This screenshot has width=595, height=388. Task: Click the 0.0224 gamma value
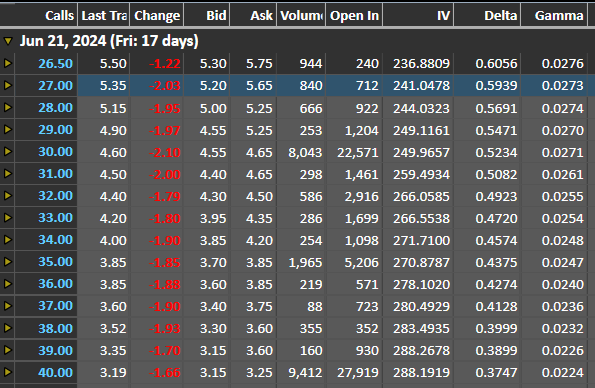563,373
